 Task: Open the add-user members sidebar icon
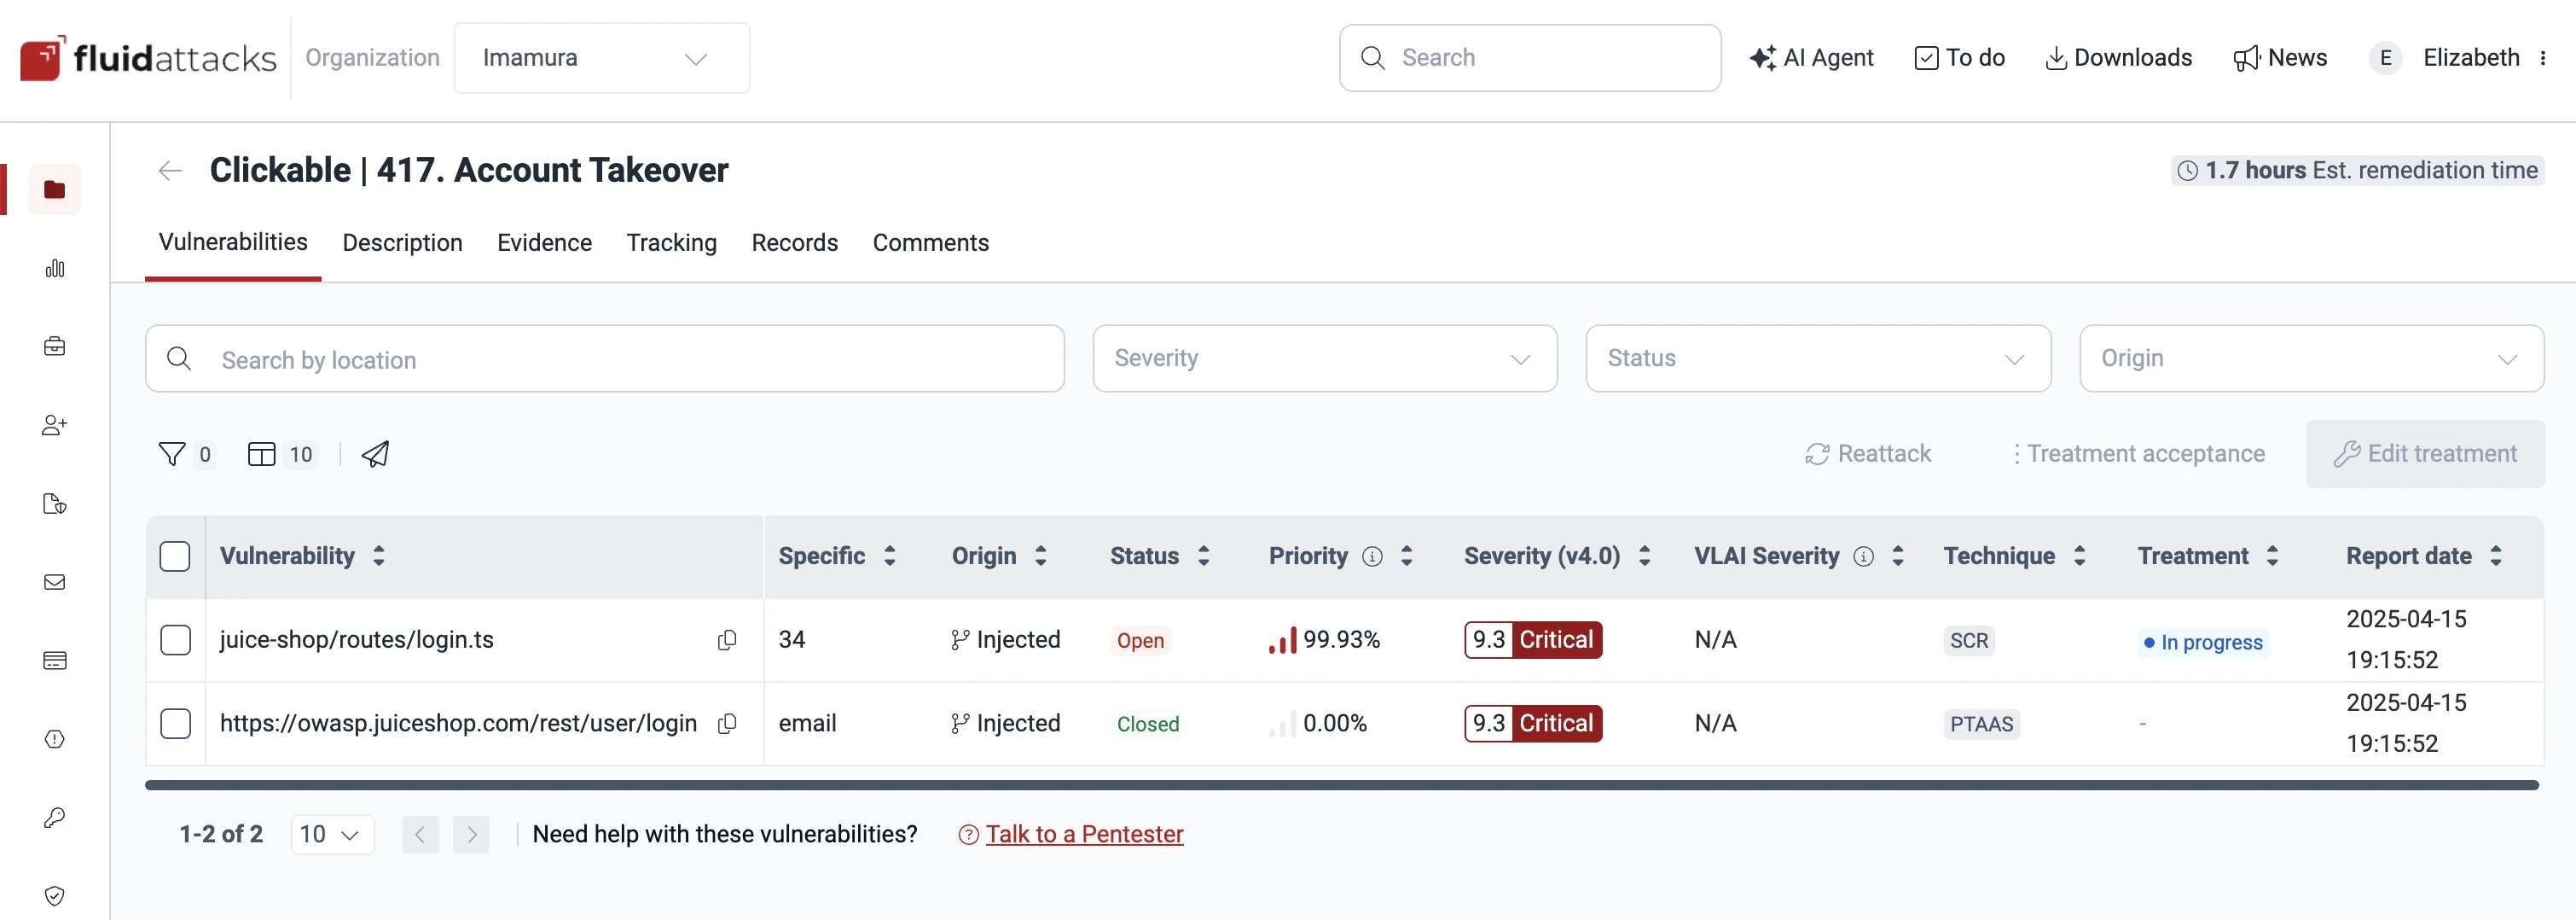pyautogui.click(x=54, y=425)
